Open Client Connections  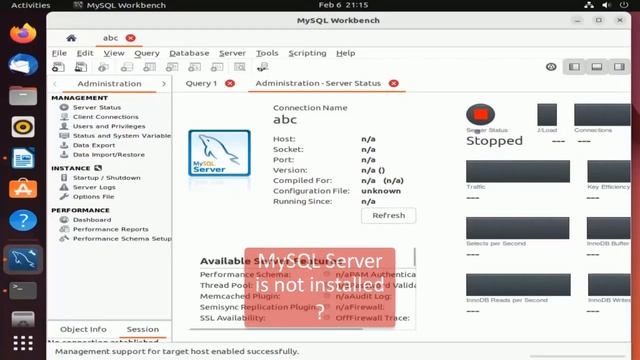(x=105, y=117)
